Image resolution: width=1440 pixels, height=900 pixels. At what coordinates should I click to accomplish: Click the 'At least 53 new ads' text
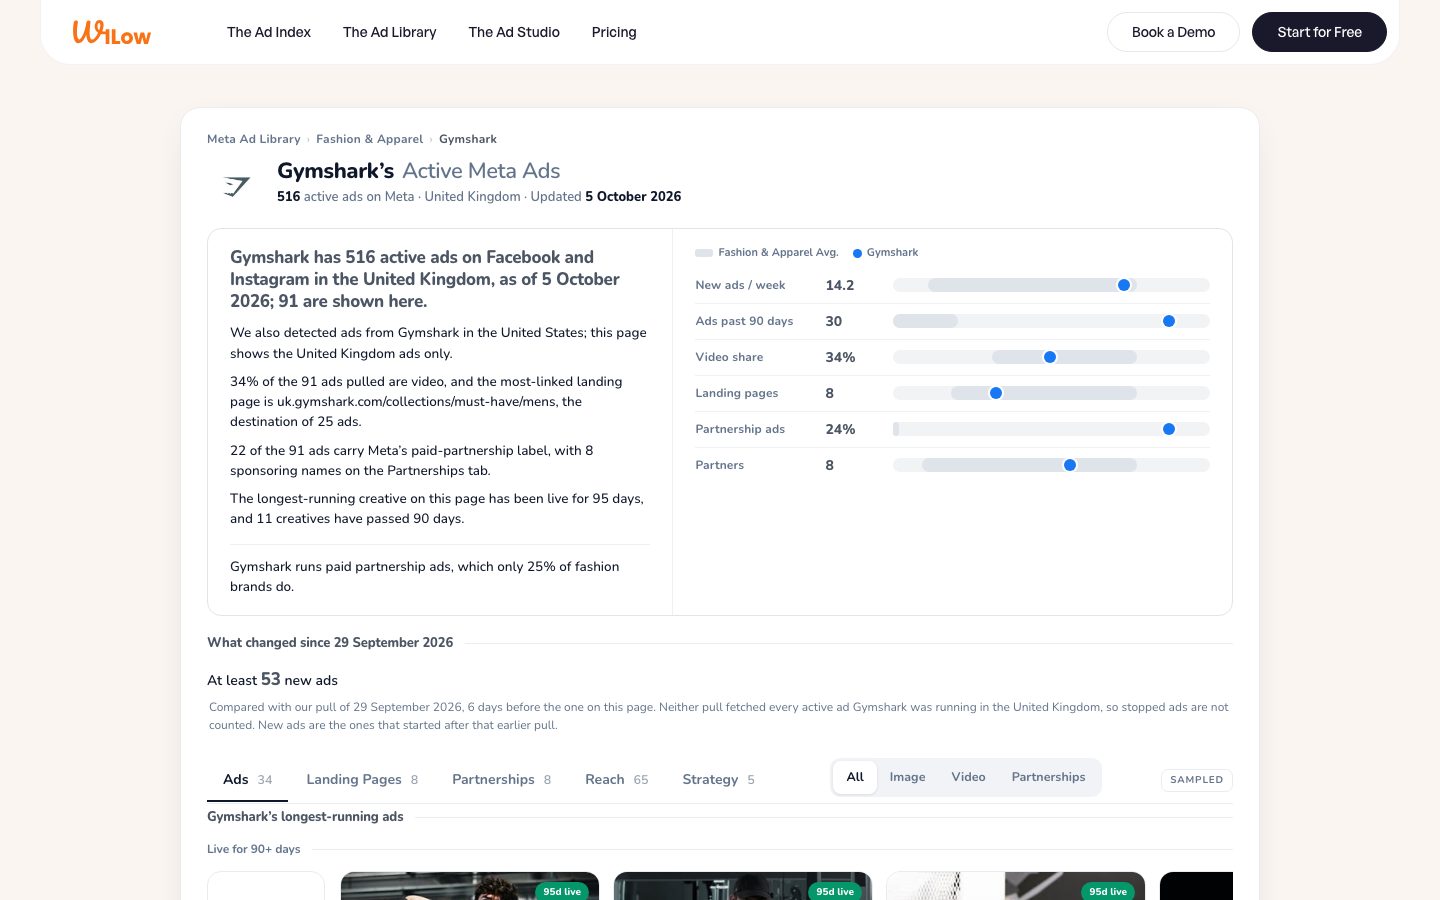(x=272, y=680)
